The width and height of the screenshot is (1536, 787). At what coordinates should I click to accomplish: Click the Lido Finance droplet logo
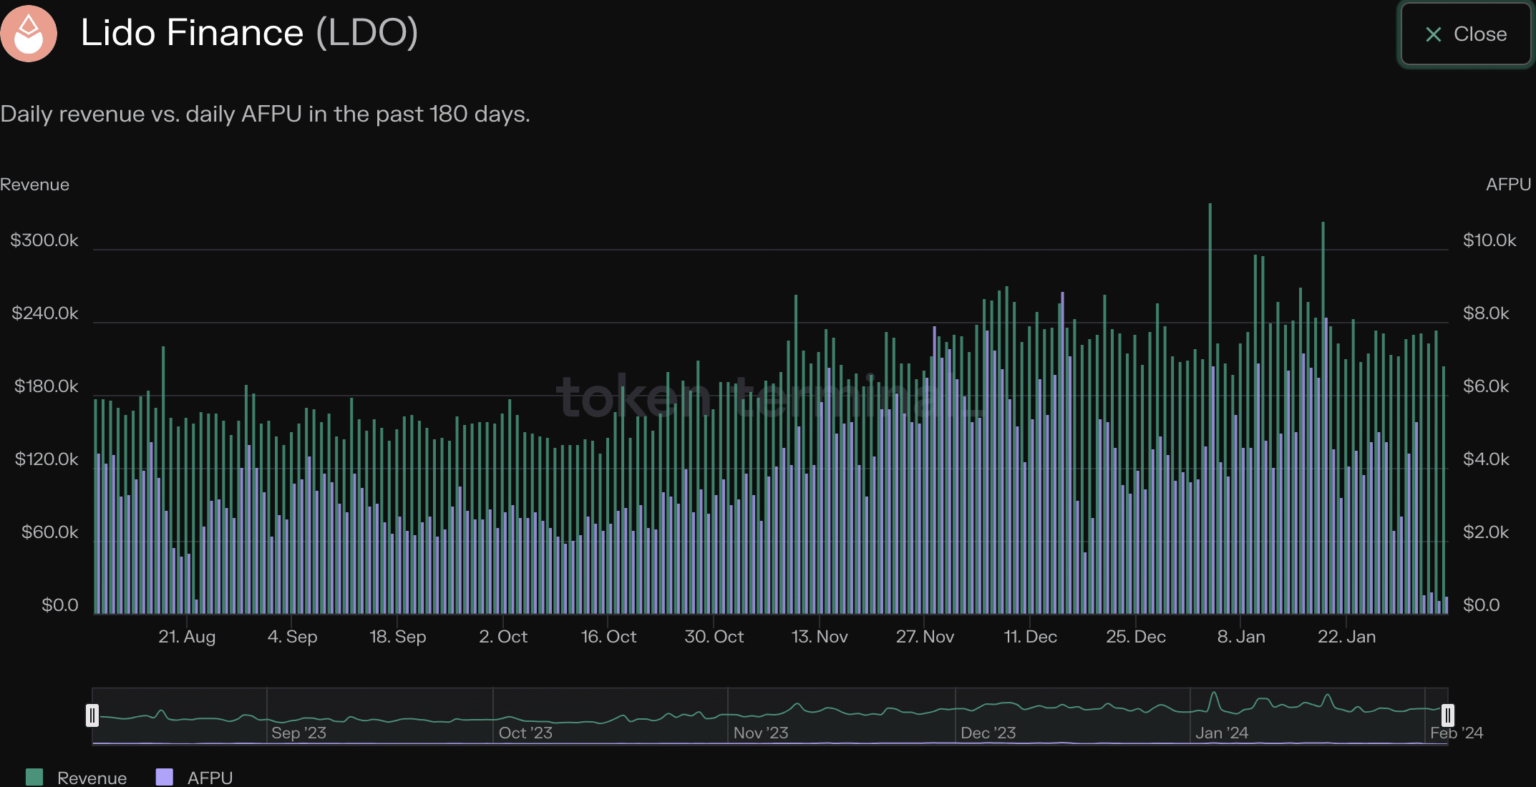coord(29,33)
